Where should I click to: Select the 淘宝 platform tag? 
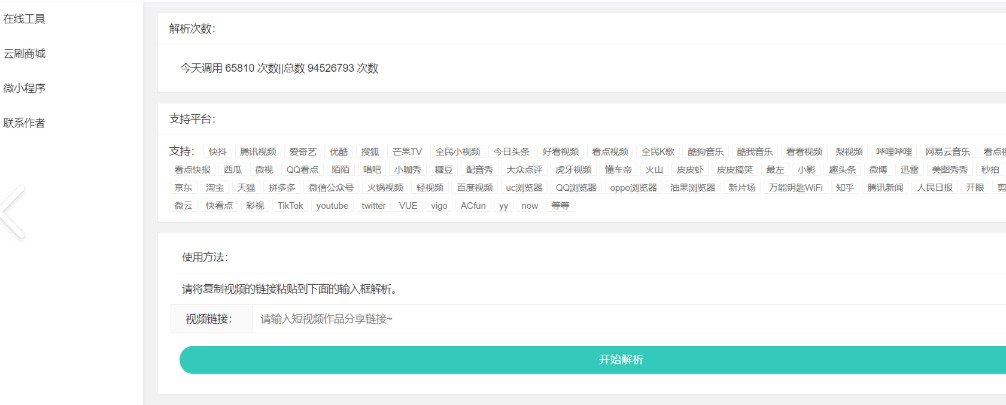pyautogui.click(x=214, y=187)
